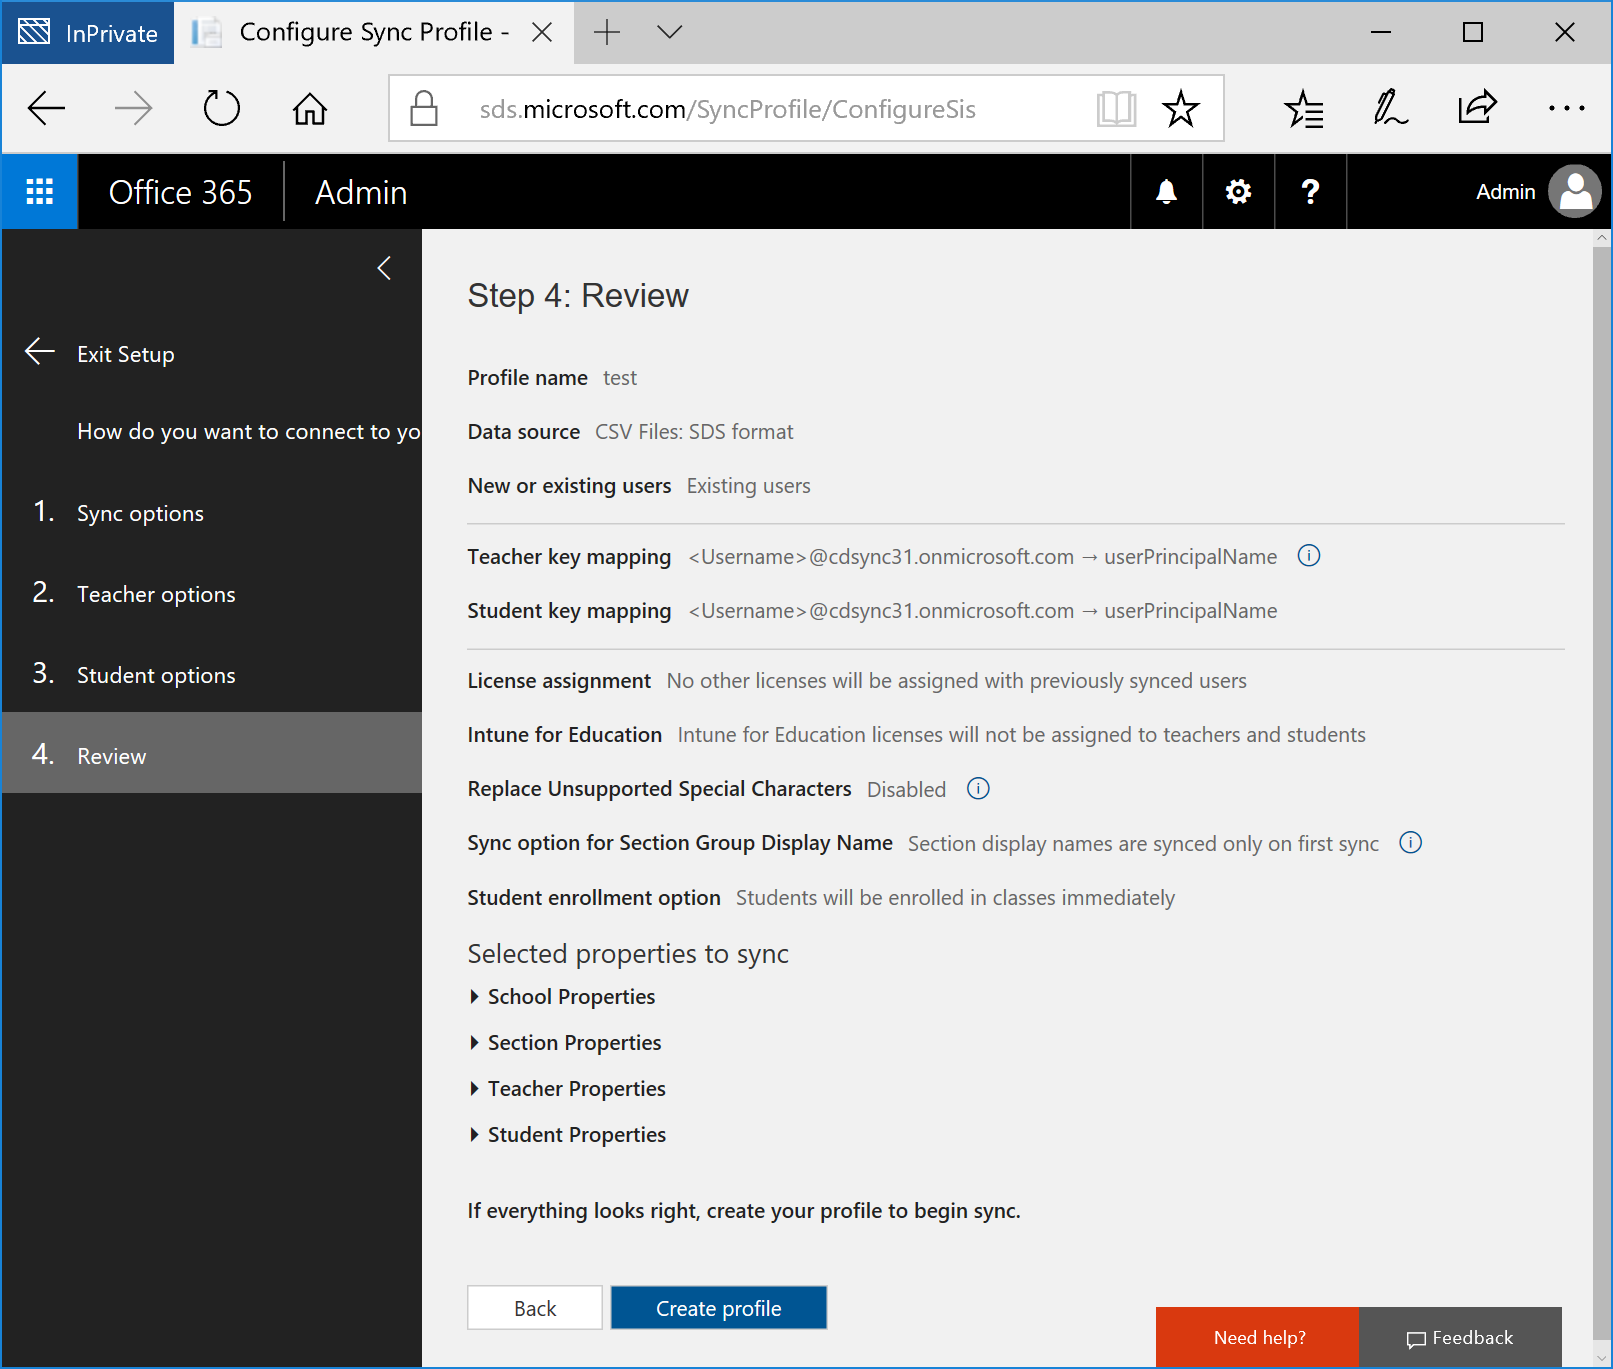Close the Configure Sync Profile tab

[542, 33]
